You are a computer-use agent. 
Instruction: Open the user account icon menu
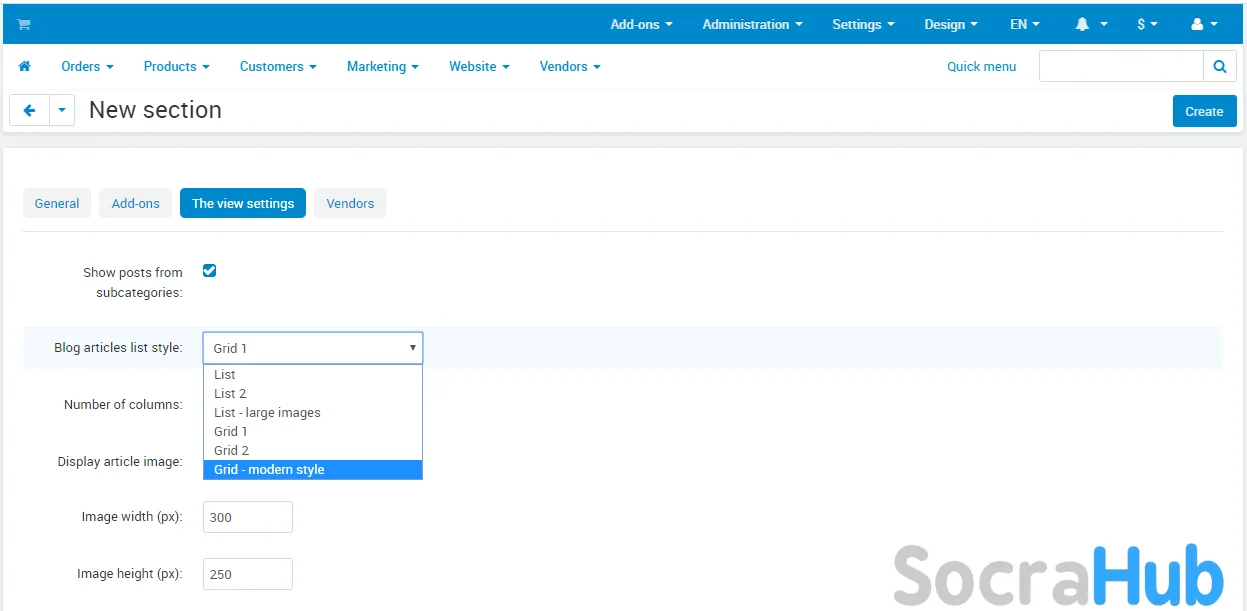coord(1204,24)
